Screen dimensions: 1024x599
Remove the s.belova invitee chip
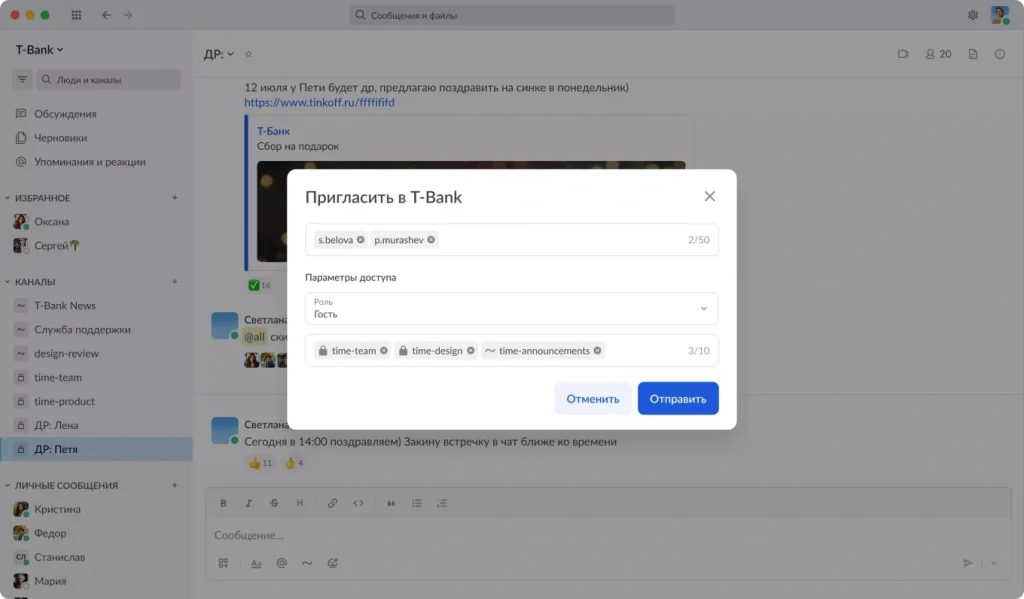click(360, 240)
